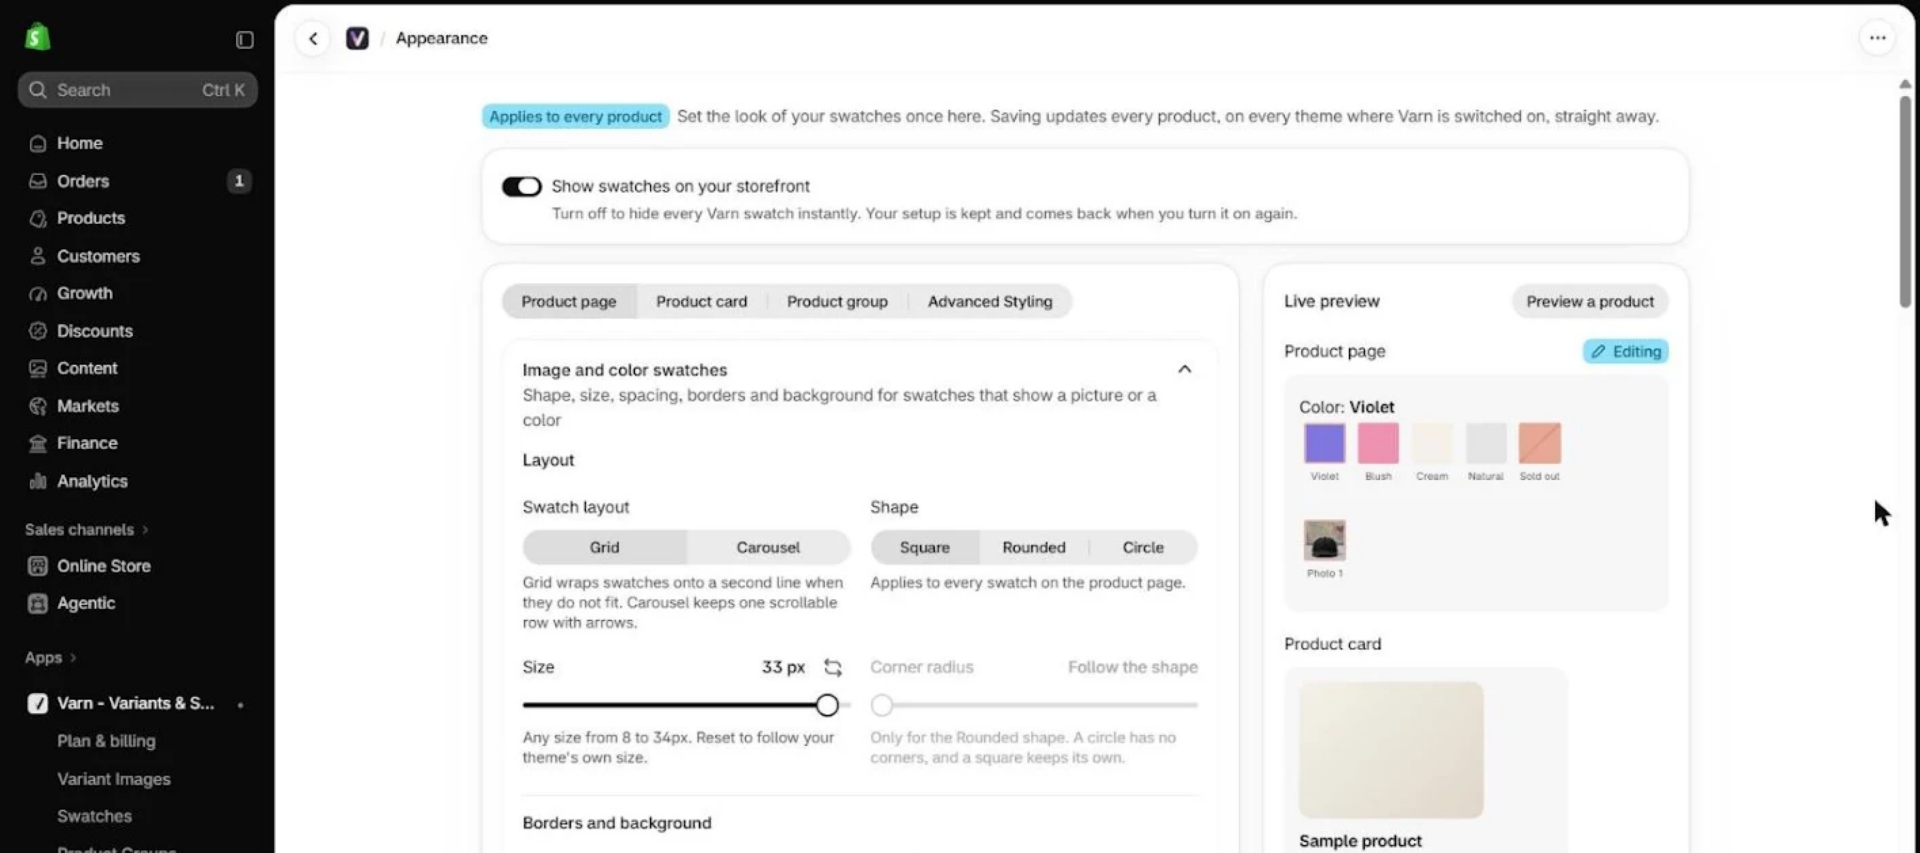Expand the Apps section in sidebar
The height and width of the screenshot is (853, 1920).
50,657
